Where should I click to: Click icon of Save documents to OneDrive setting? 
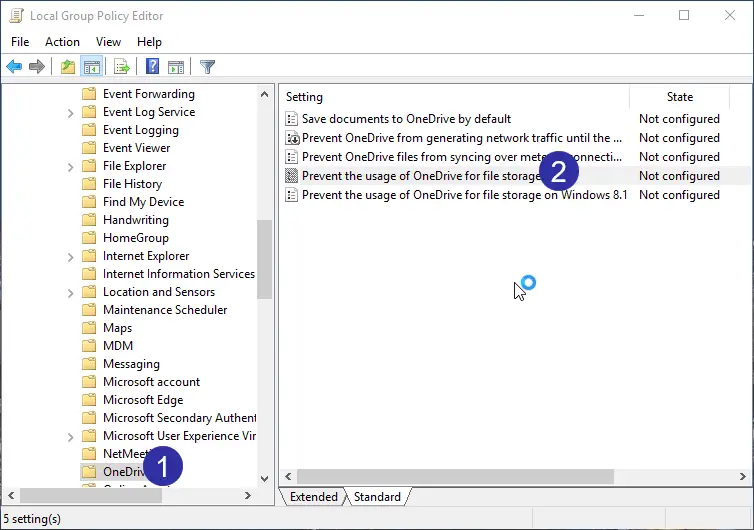pyautogui.click(x=291, y=119)
